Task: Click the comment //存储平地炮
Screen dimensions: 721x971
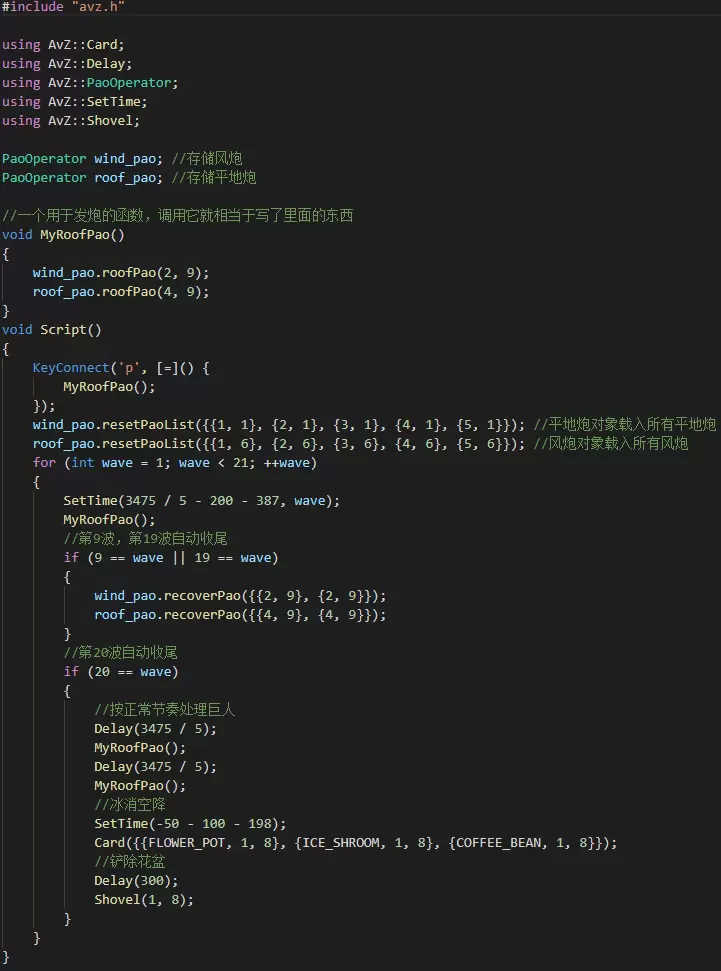Action: click(214, 178)
